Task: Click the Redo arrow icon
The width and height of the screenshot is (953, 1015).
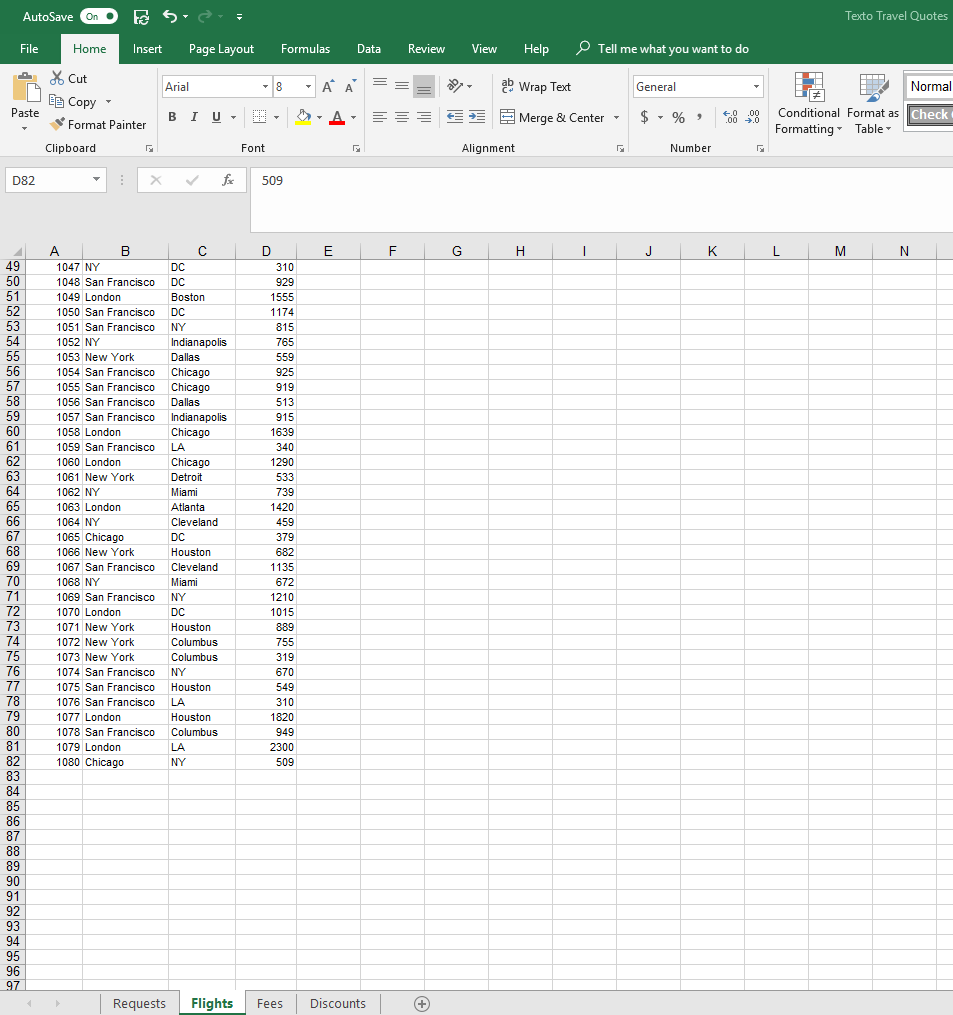Action: 205,16
